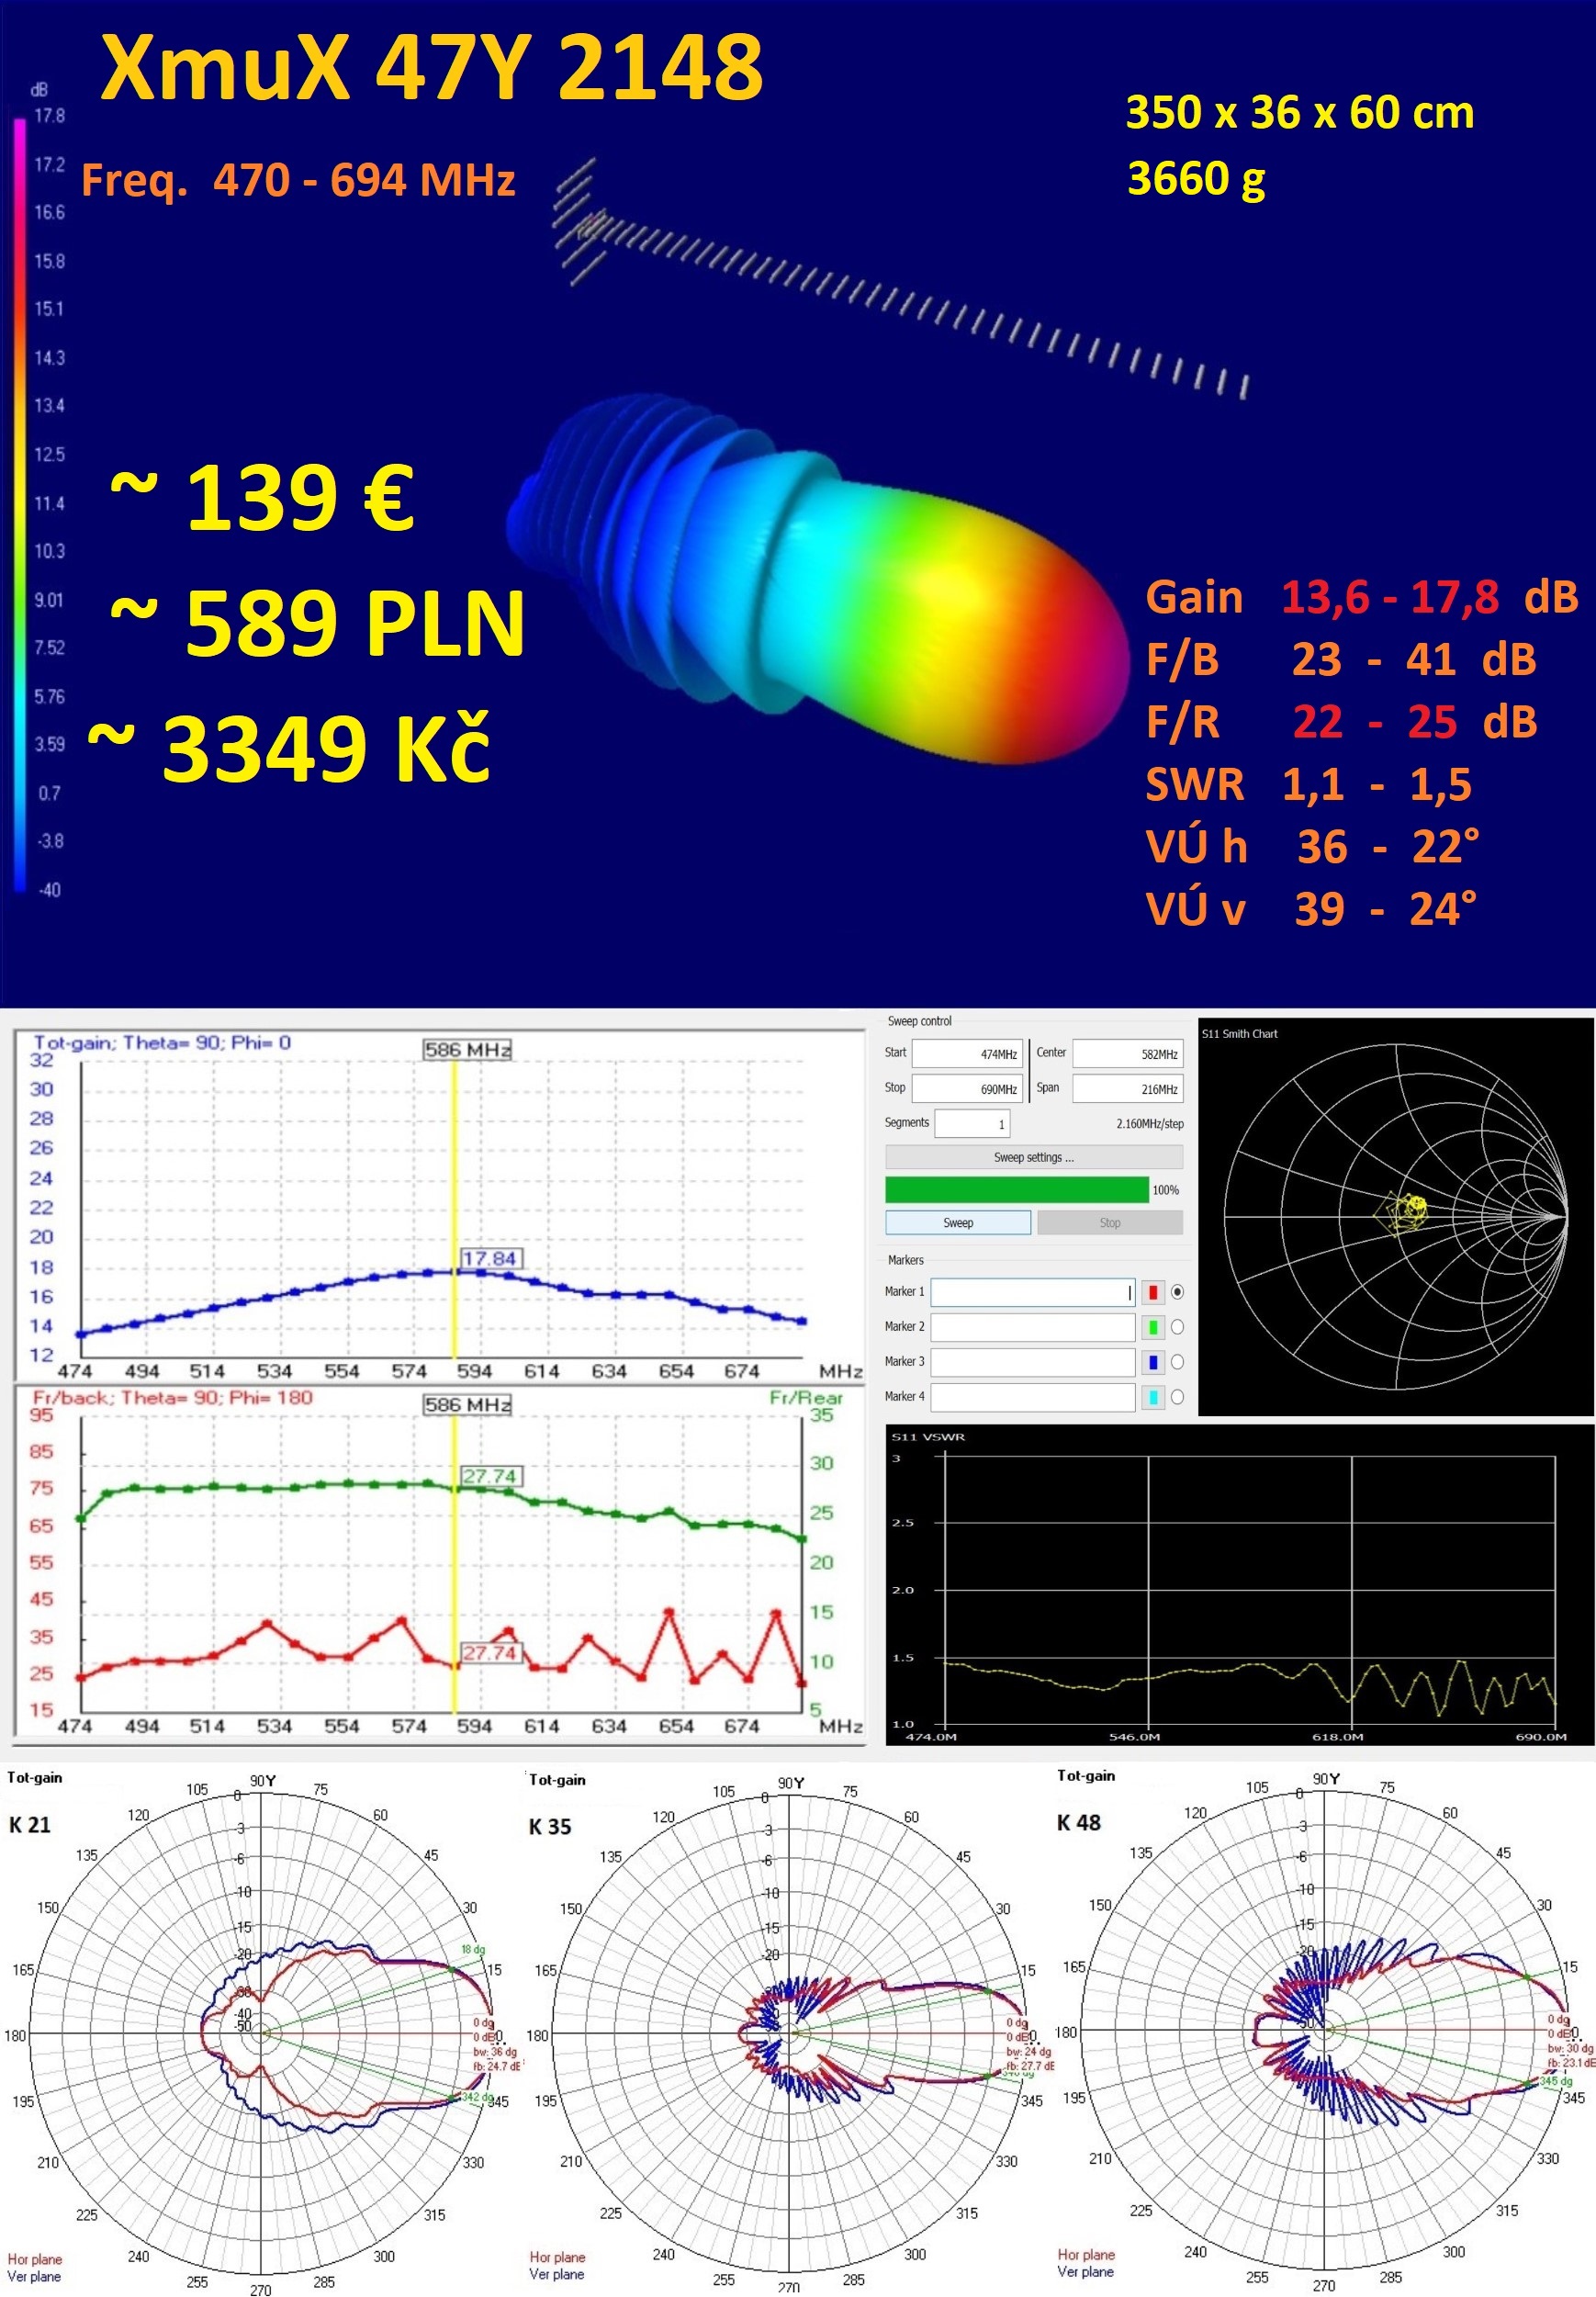Image resolution: width=1596 pixels, height=2297 pixels.
Task: Pick the green Marker 2 color swatch
Action: pos(1153,1327)
